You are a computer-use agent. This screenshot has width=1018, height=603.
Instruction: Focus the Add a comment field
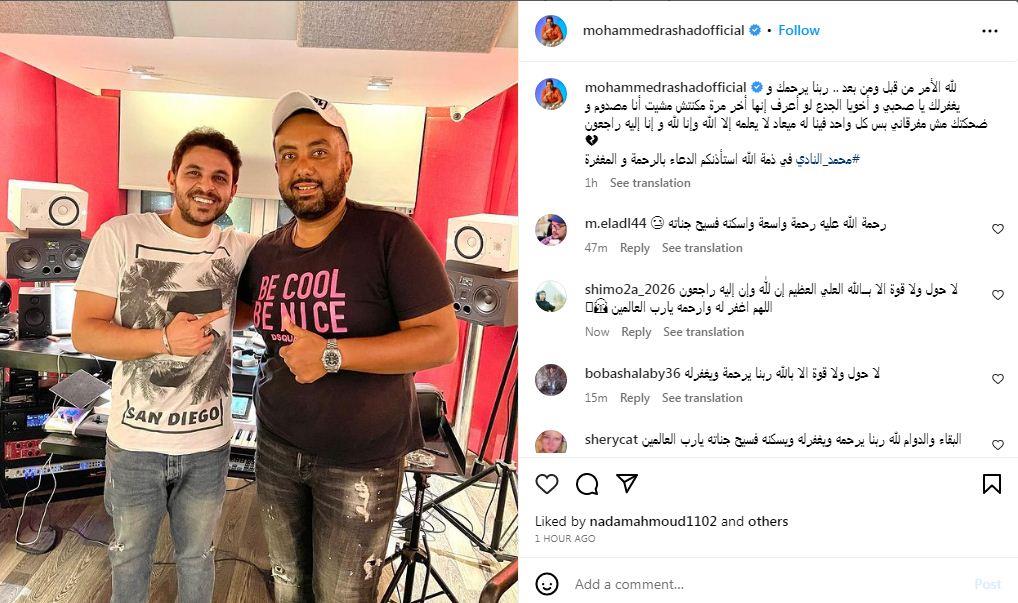769,584
